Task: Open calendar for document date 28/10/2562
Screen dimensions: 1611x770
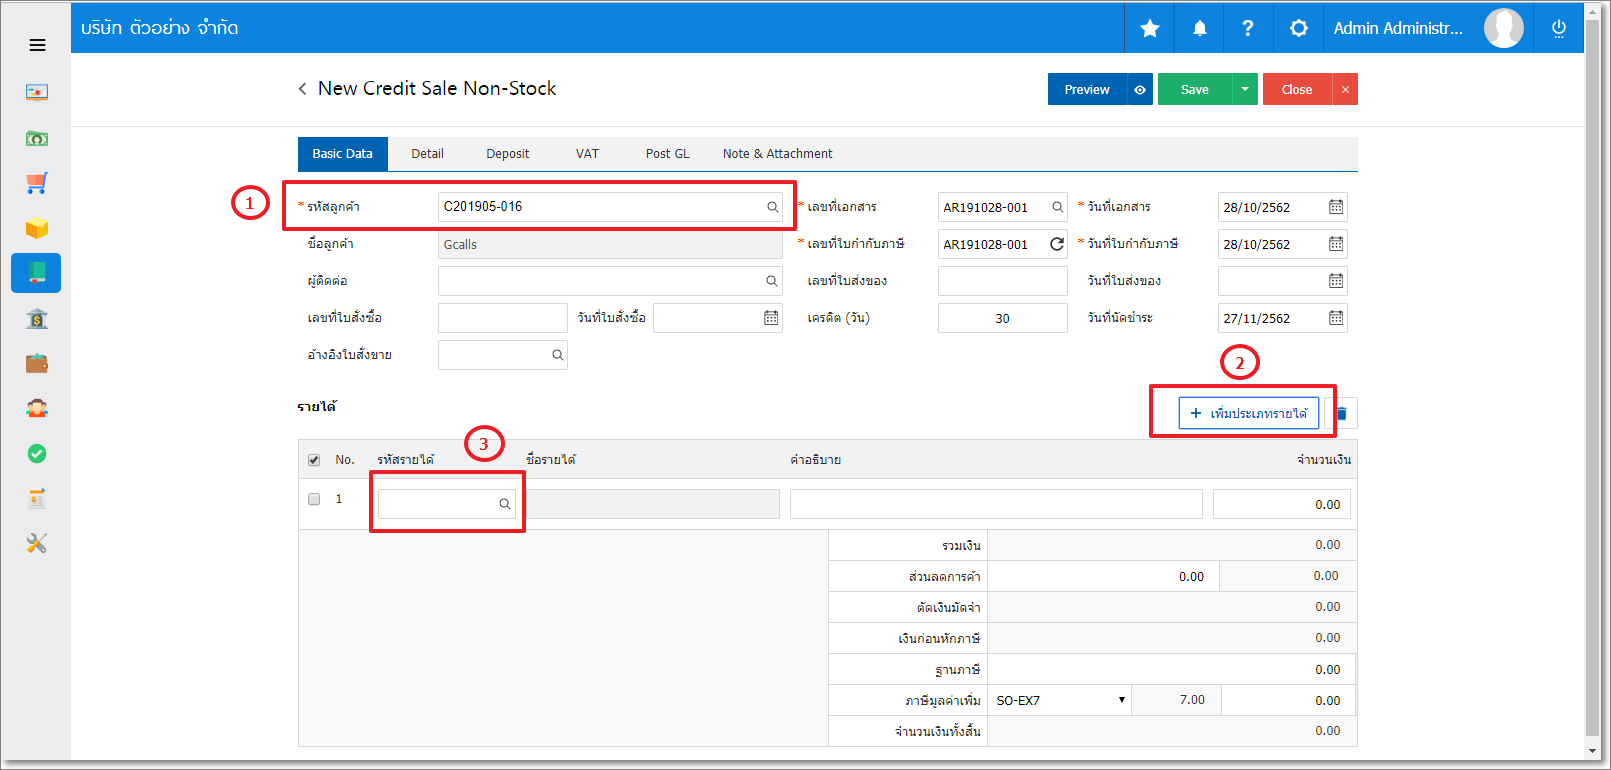Action: [1336, 207]
